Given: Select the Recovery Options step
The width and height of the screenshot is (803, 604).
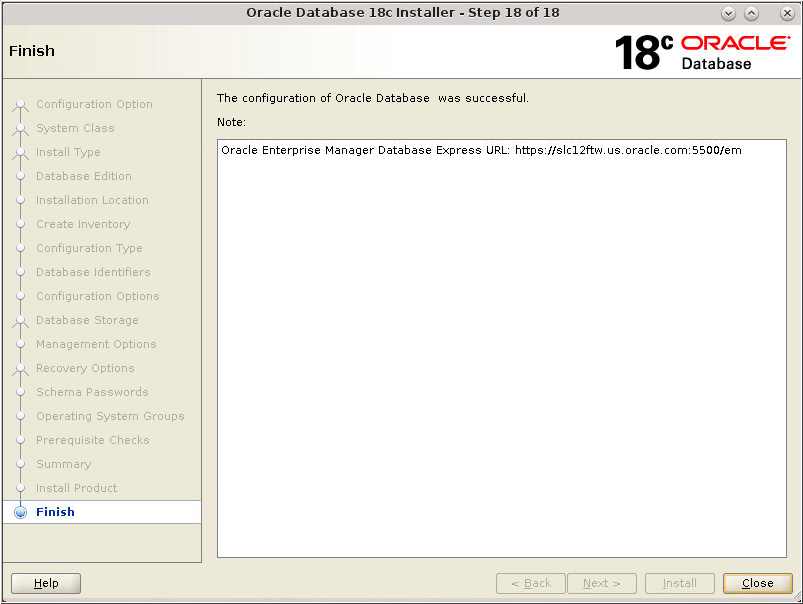Looking at the screenshot, I should click(85, 368).
